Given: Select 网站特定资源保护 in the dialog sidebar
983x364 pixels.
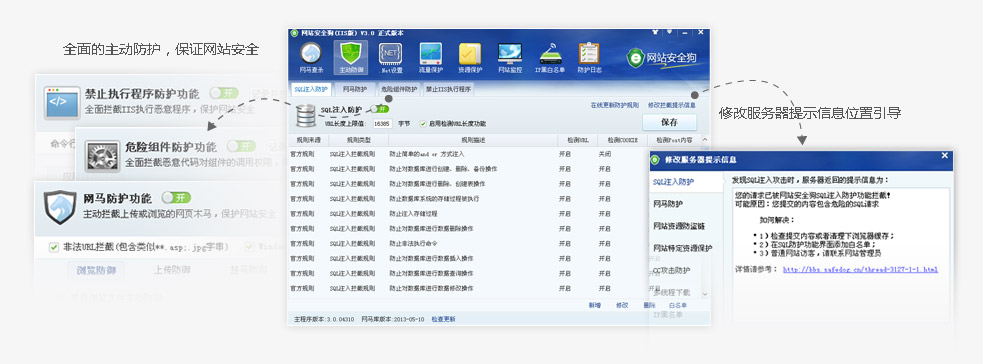Looking at the screenshot, I should tap(683, 248).
